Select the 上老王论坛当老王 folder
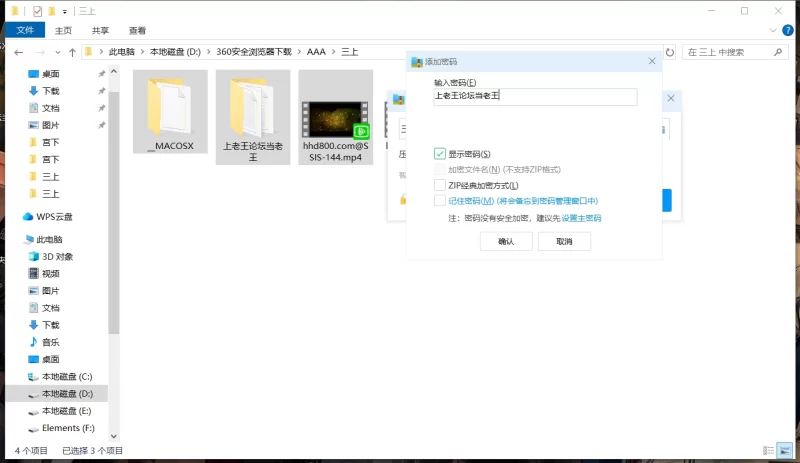Viewport: 800px width, 463px height. pyautogui.click(x=253, y=117)
